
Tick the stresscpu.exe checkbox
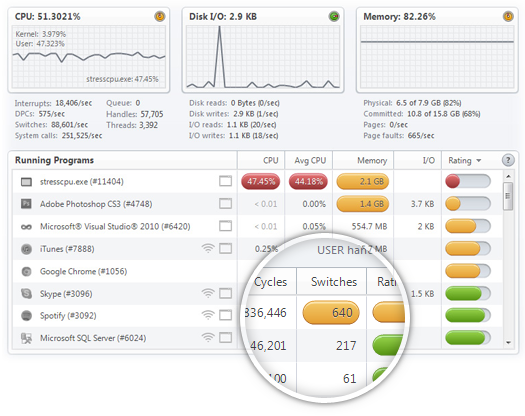225,181
